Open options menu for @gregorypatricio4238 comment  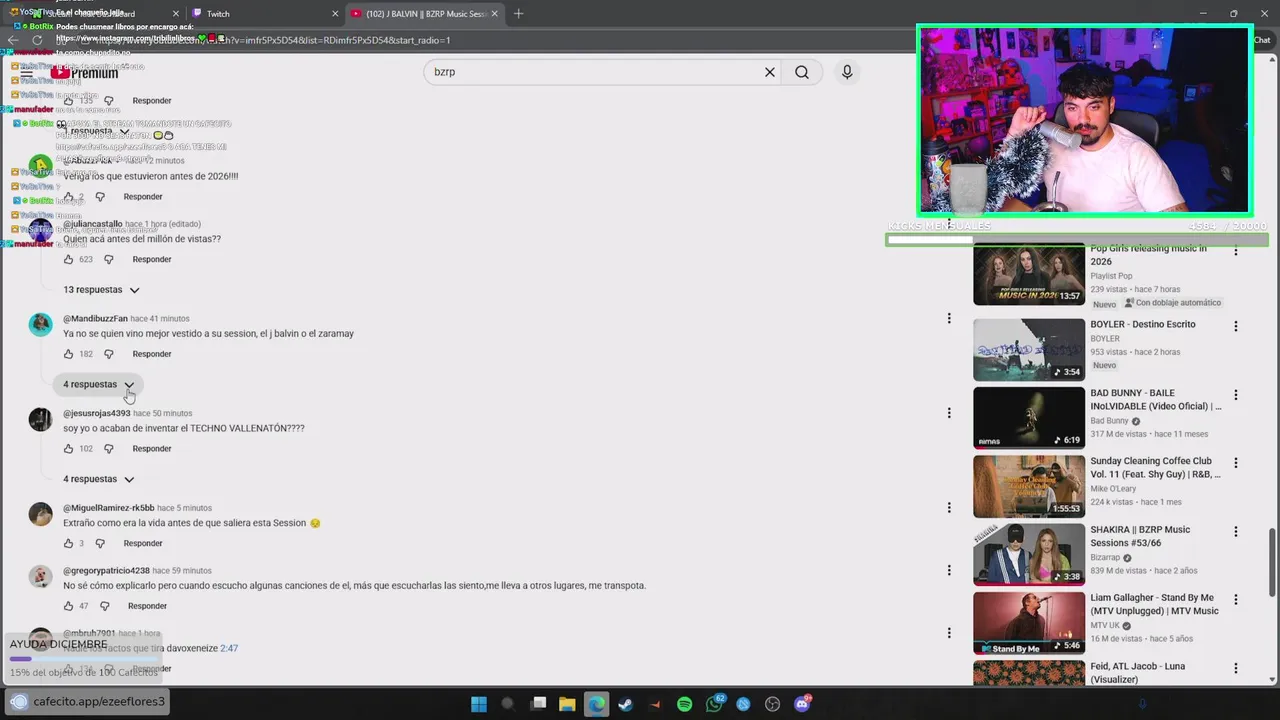pyautogui.click(x=949, y=570)
